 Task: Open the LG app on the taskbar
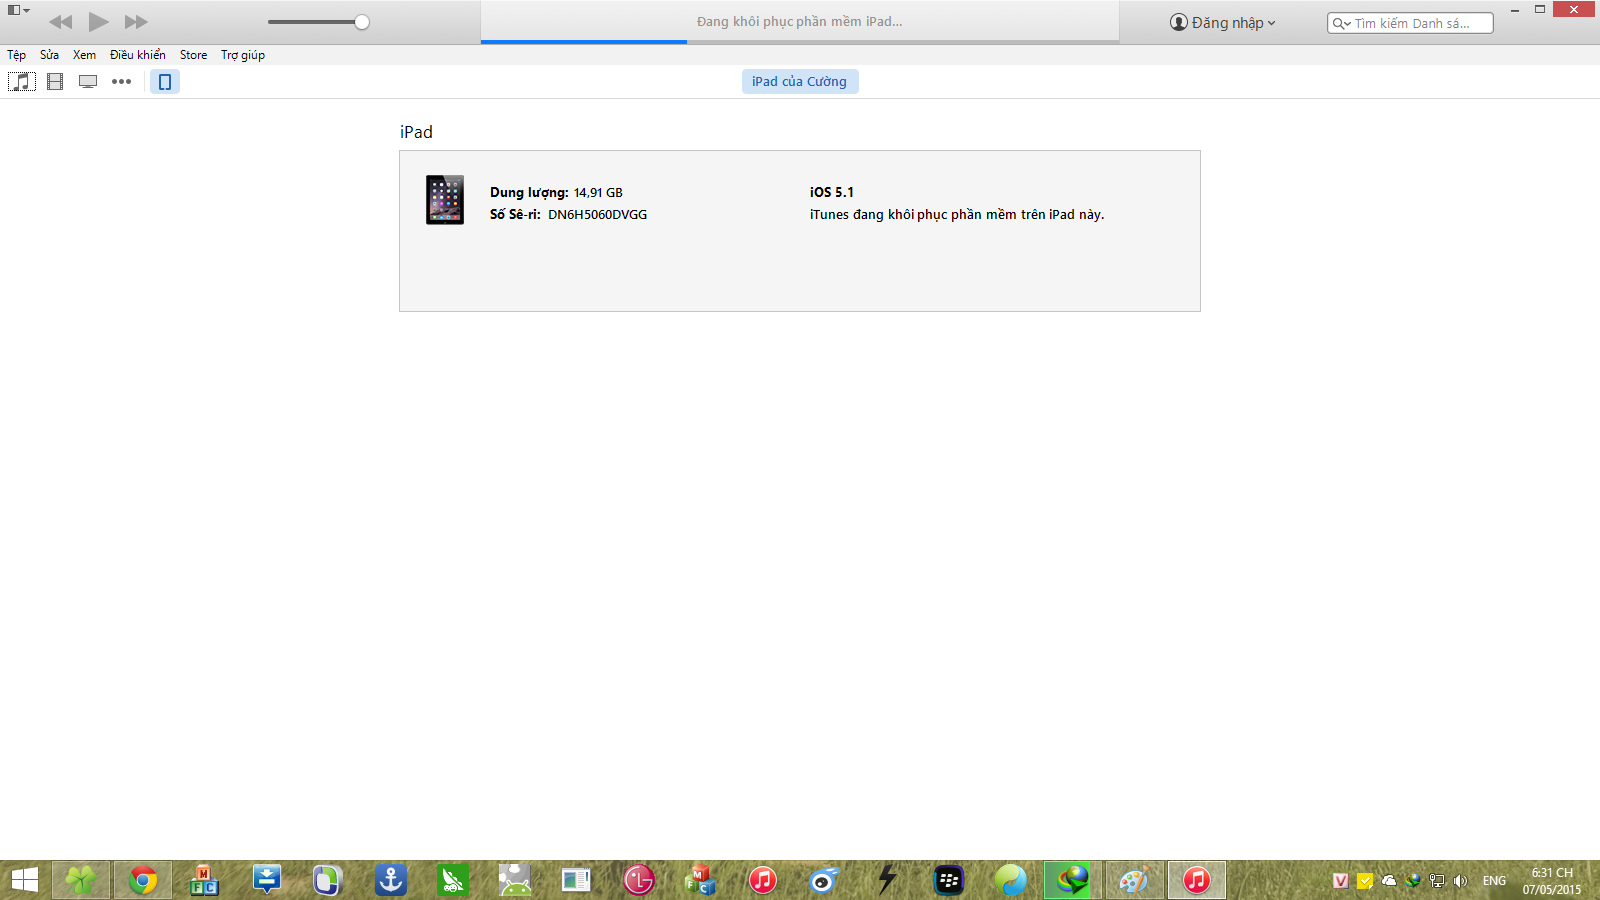coord(639,880)
